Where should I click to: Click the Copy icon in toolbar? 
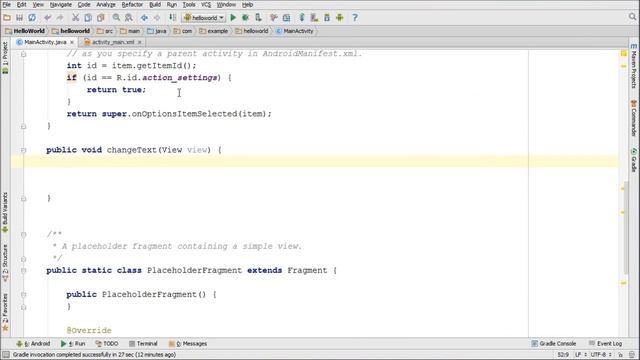click(88, 18)
